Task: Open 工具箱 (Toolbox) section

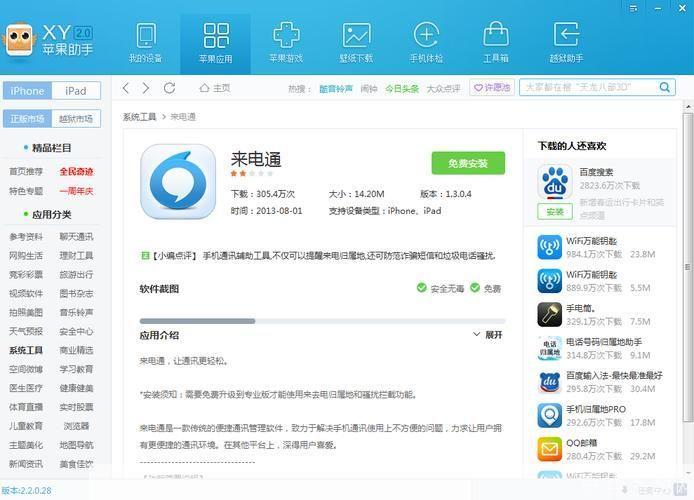Action: click(496, 41)
